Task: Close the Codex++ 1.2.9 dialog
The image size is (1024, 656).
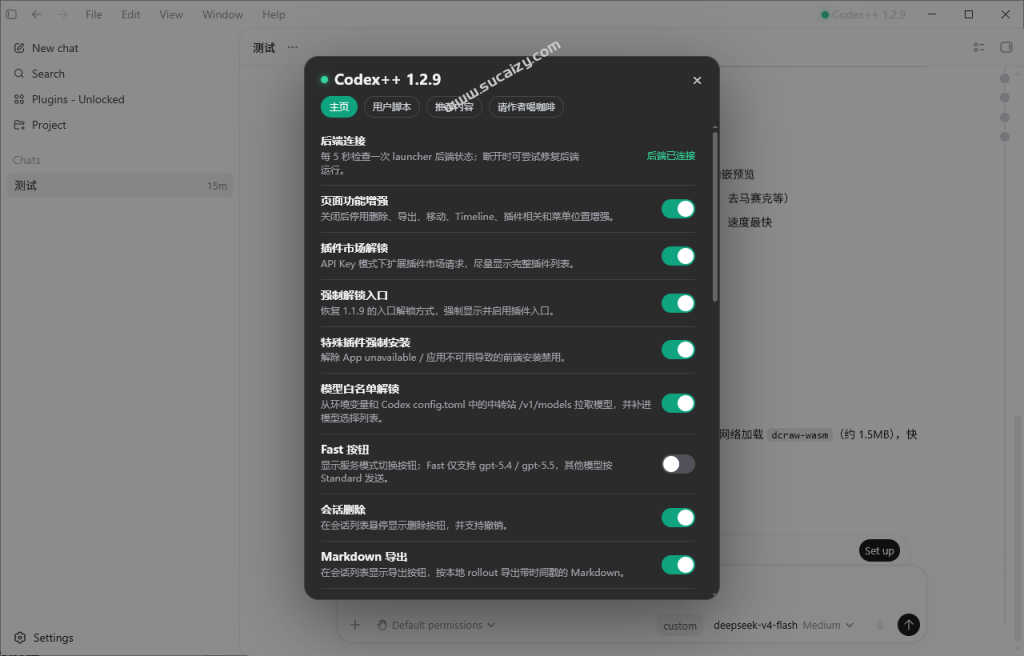Action: tap(697, 80)
